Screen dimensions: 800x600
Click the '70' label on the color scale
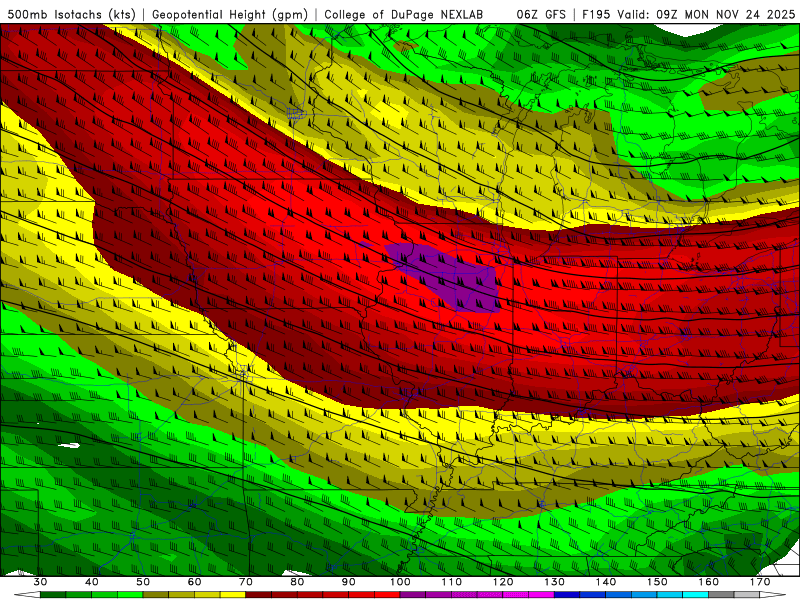[x=246, y=582]
